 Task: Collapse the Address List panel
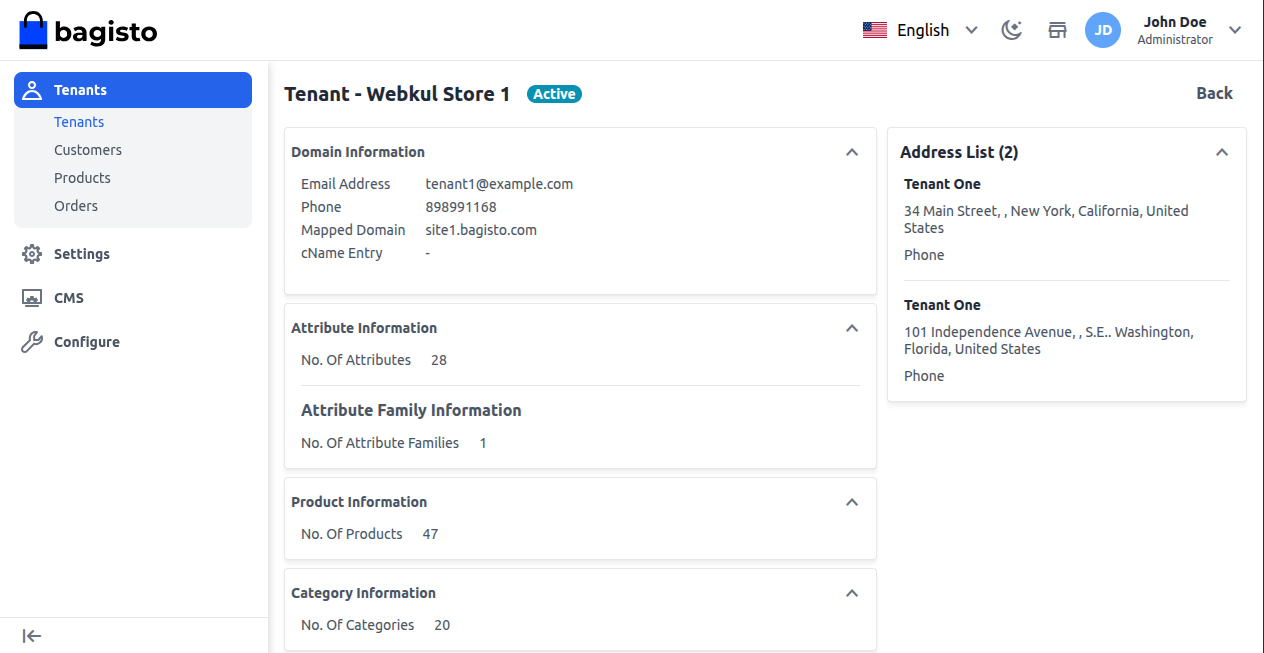point(1221,152)
